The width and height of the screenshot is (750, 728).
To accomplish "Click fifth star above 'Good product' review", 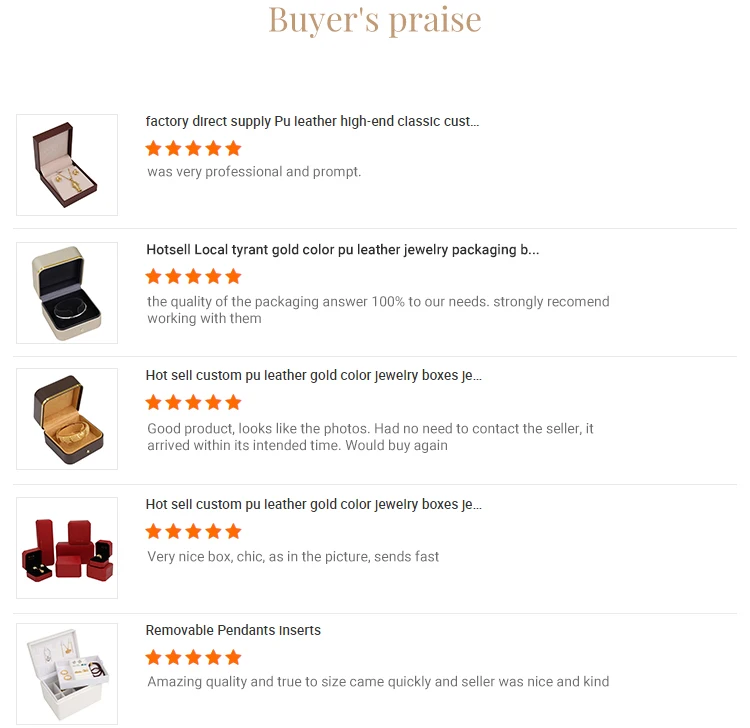I will (x=233, y=402).
